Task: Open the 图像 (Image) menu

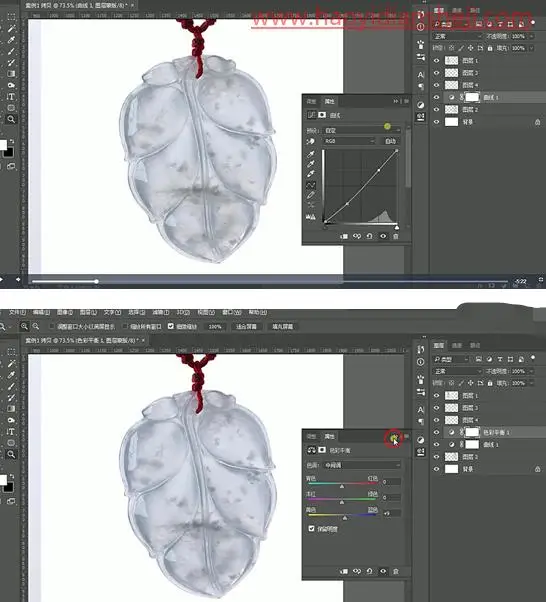Action: tap(65, 313)
